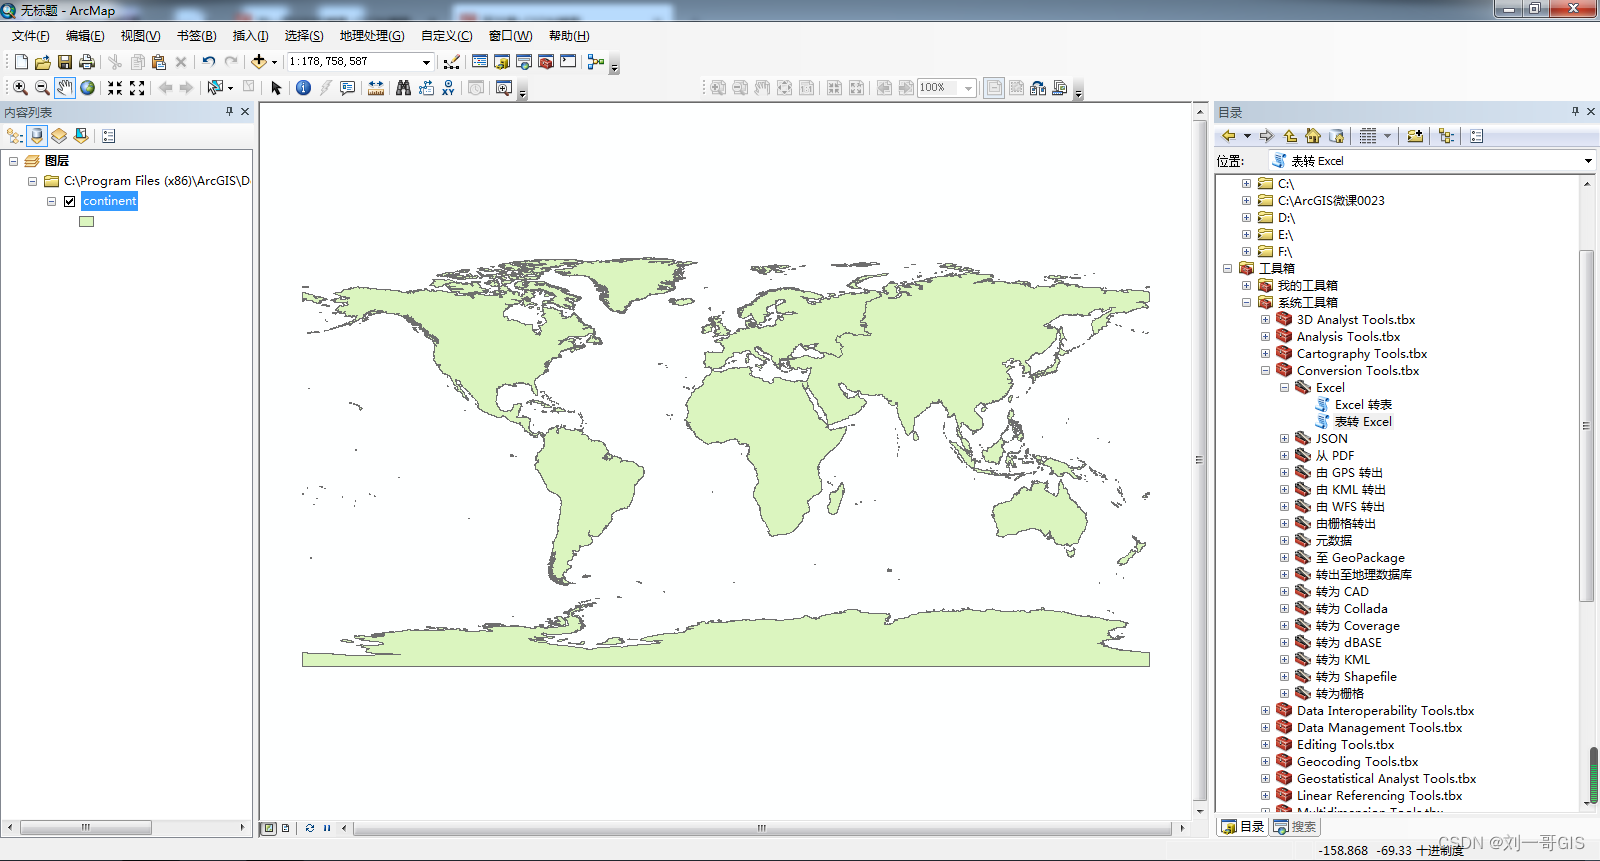Open the Catalog location dropdown
This screenshot has height=861, width=1600.
[x=1588, y=161]
